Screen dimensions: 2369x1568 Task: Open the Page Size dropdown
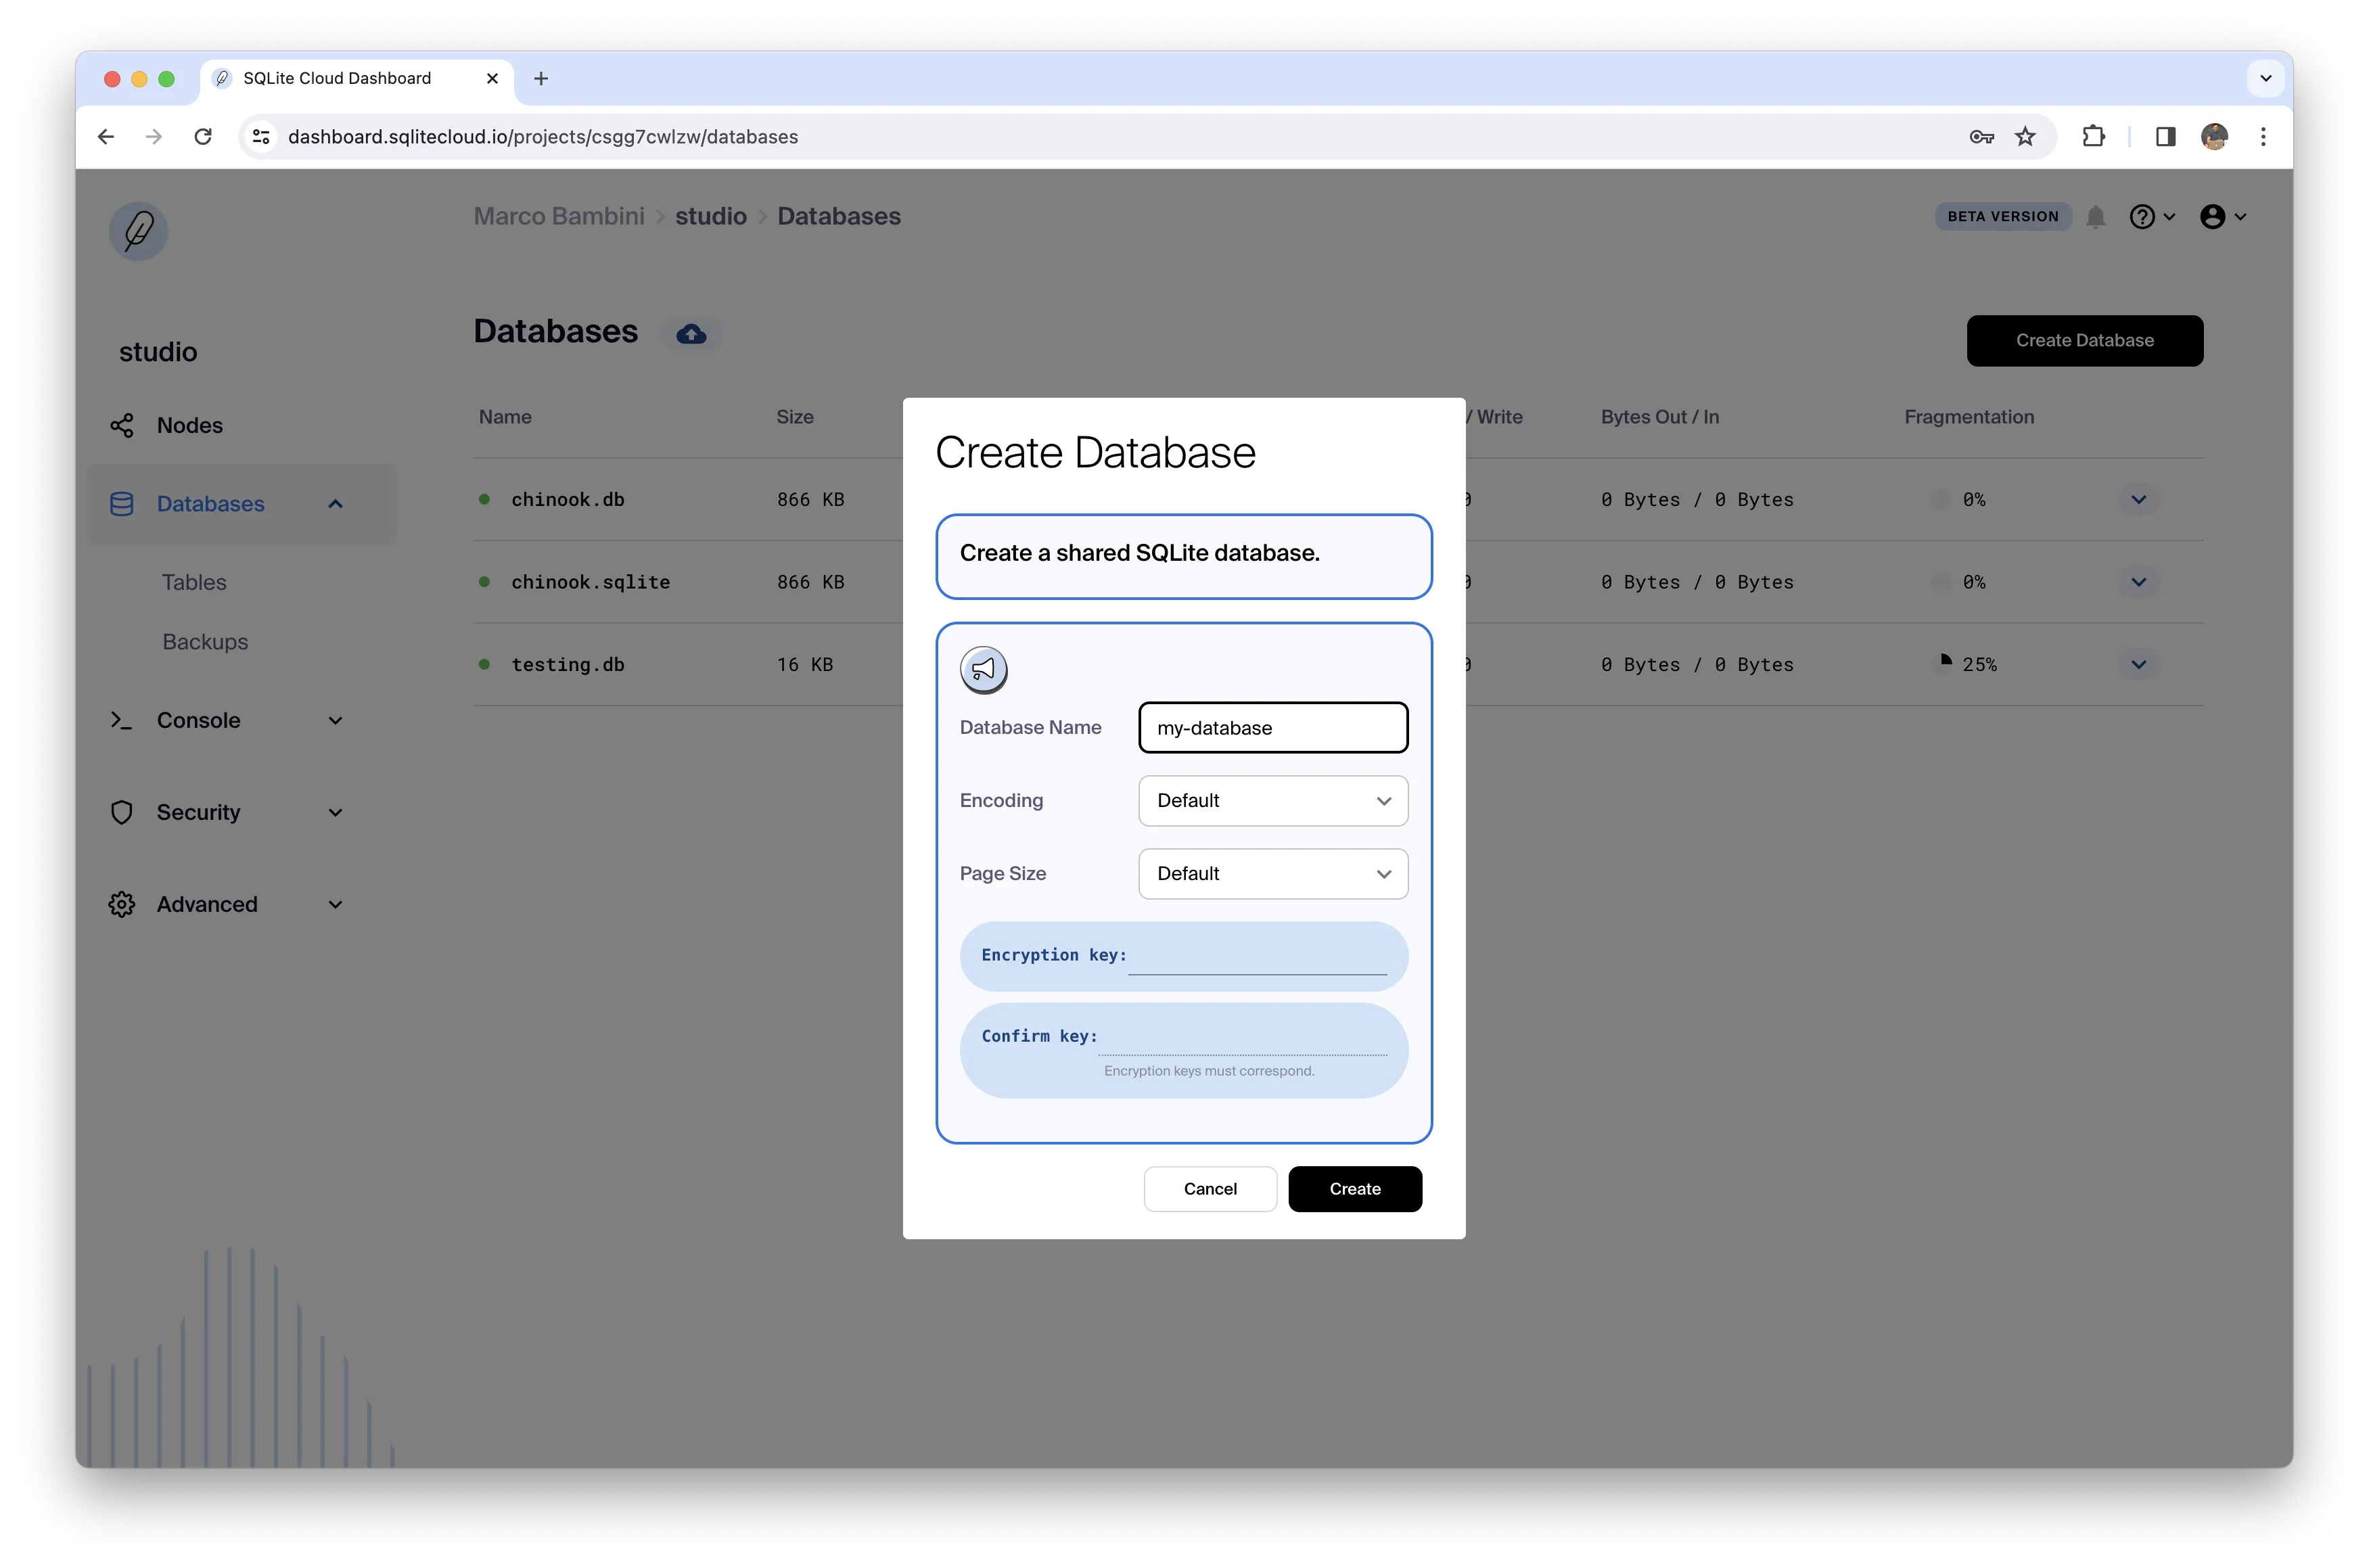(x=1273, y=874)
